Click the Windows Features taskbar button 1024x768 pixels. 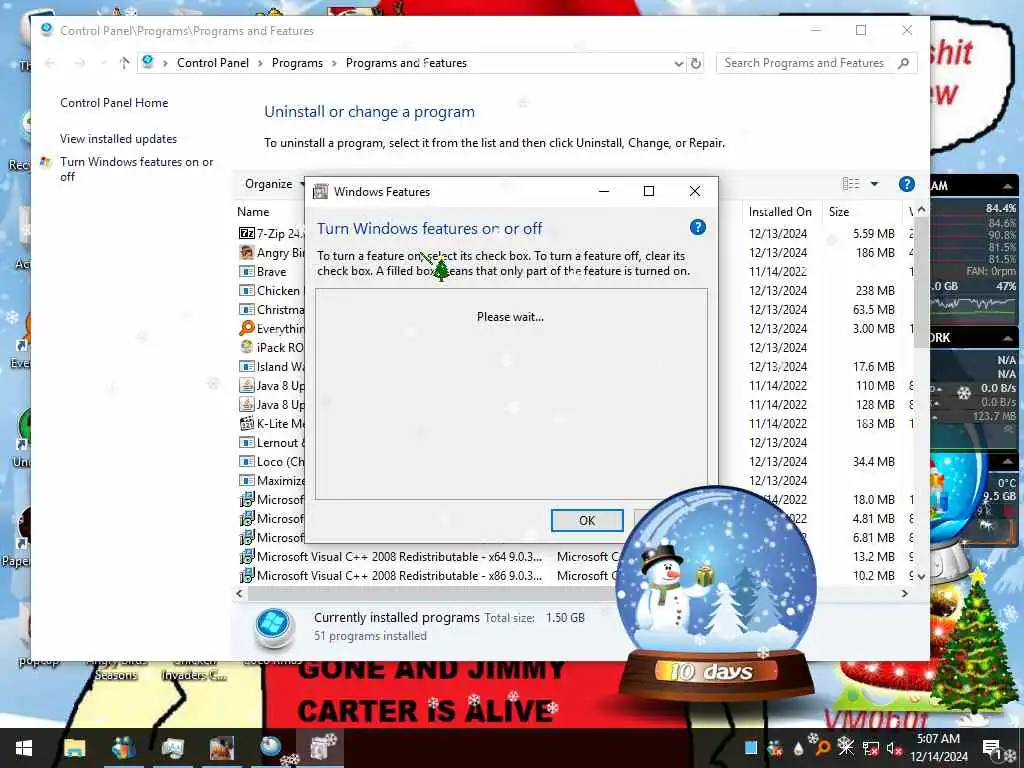point(320,748)
